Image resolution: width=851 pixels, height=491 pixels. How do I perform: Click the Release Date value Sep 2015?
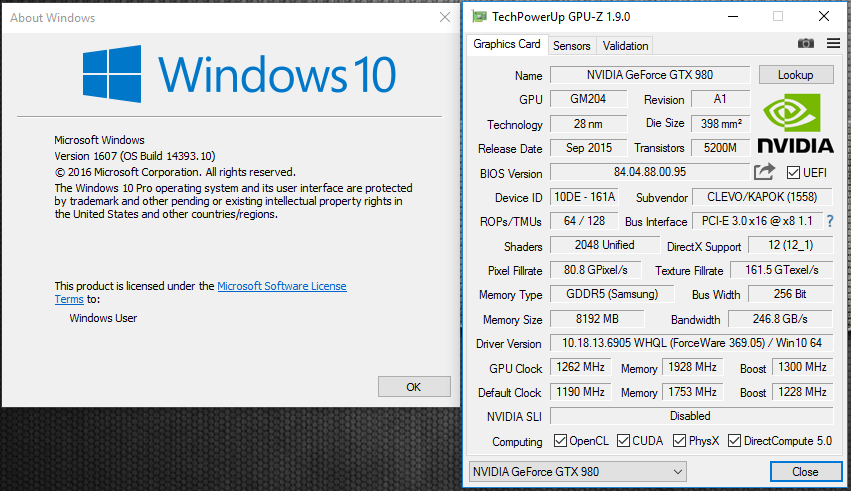588,148
